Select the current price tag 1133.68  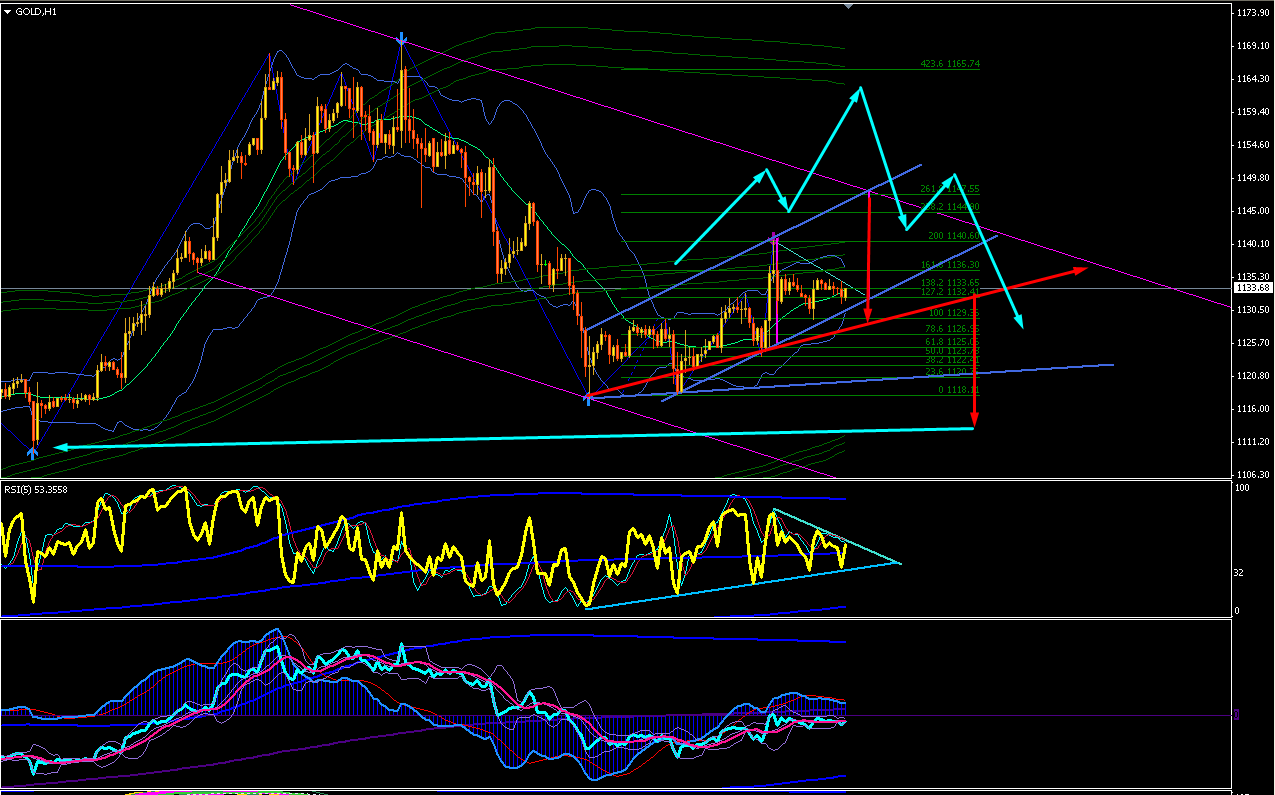pos(1253,288)
